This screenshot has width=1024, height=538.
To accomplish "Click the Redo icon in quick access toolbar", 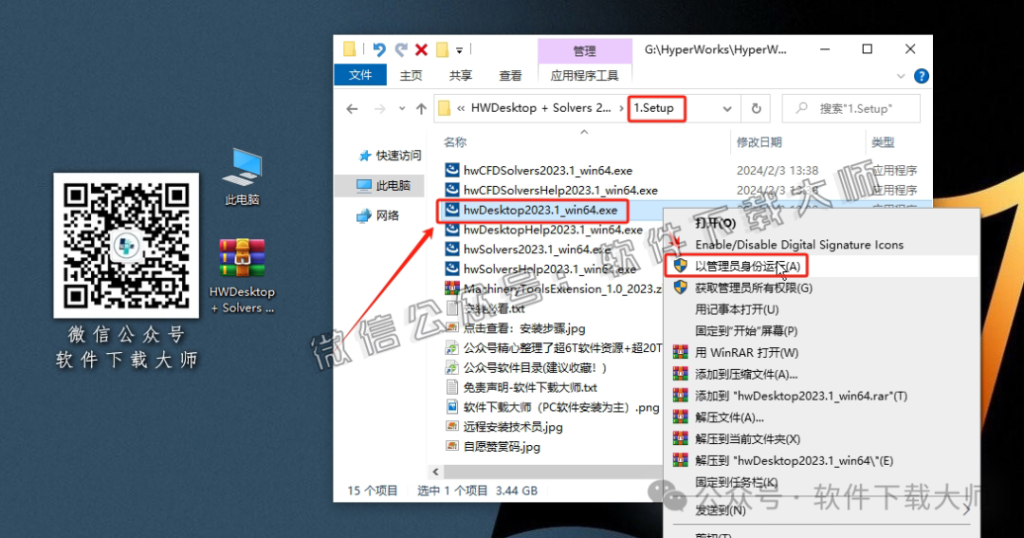I will (401, 49).
